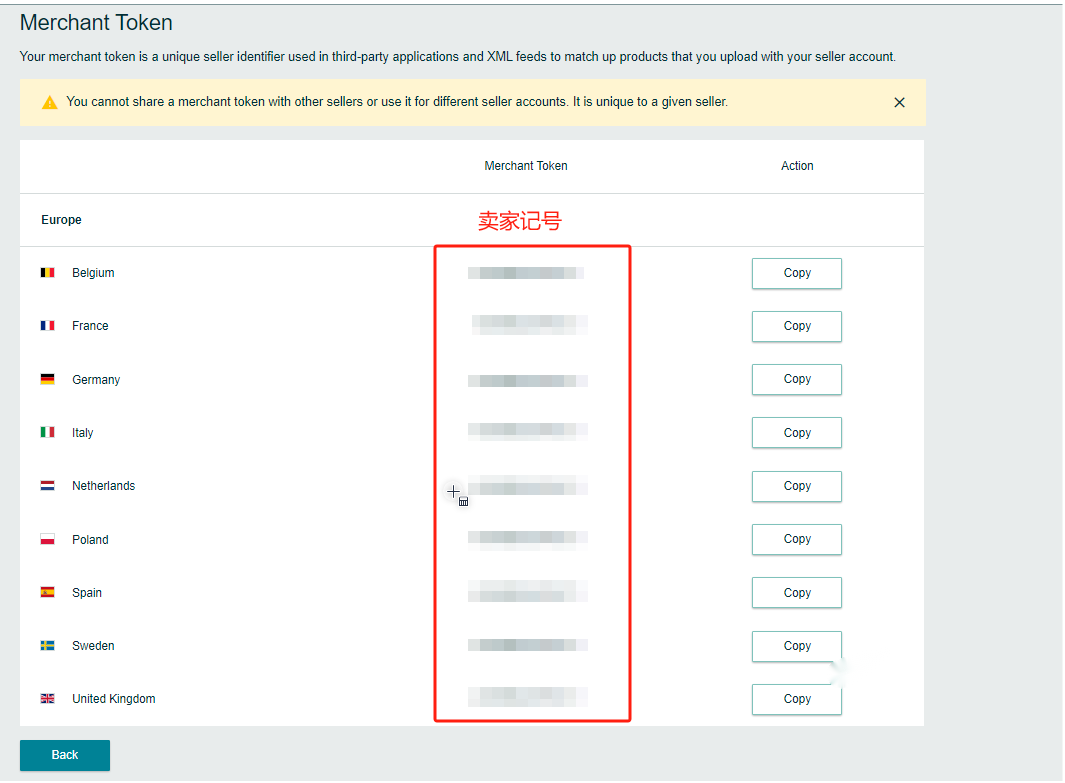Click the blurred Poland token value
This screenshot has width=1065, height=783.
click(528, 539)
